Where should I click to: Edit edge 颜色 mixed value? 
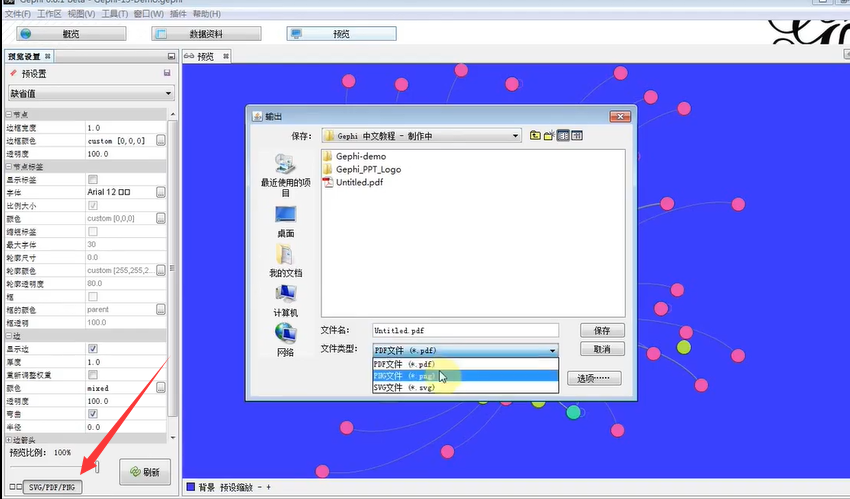(x=161, y=387)
